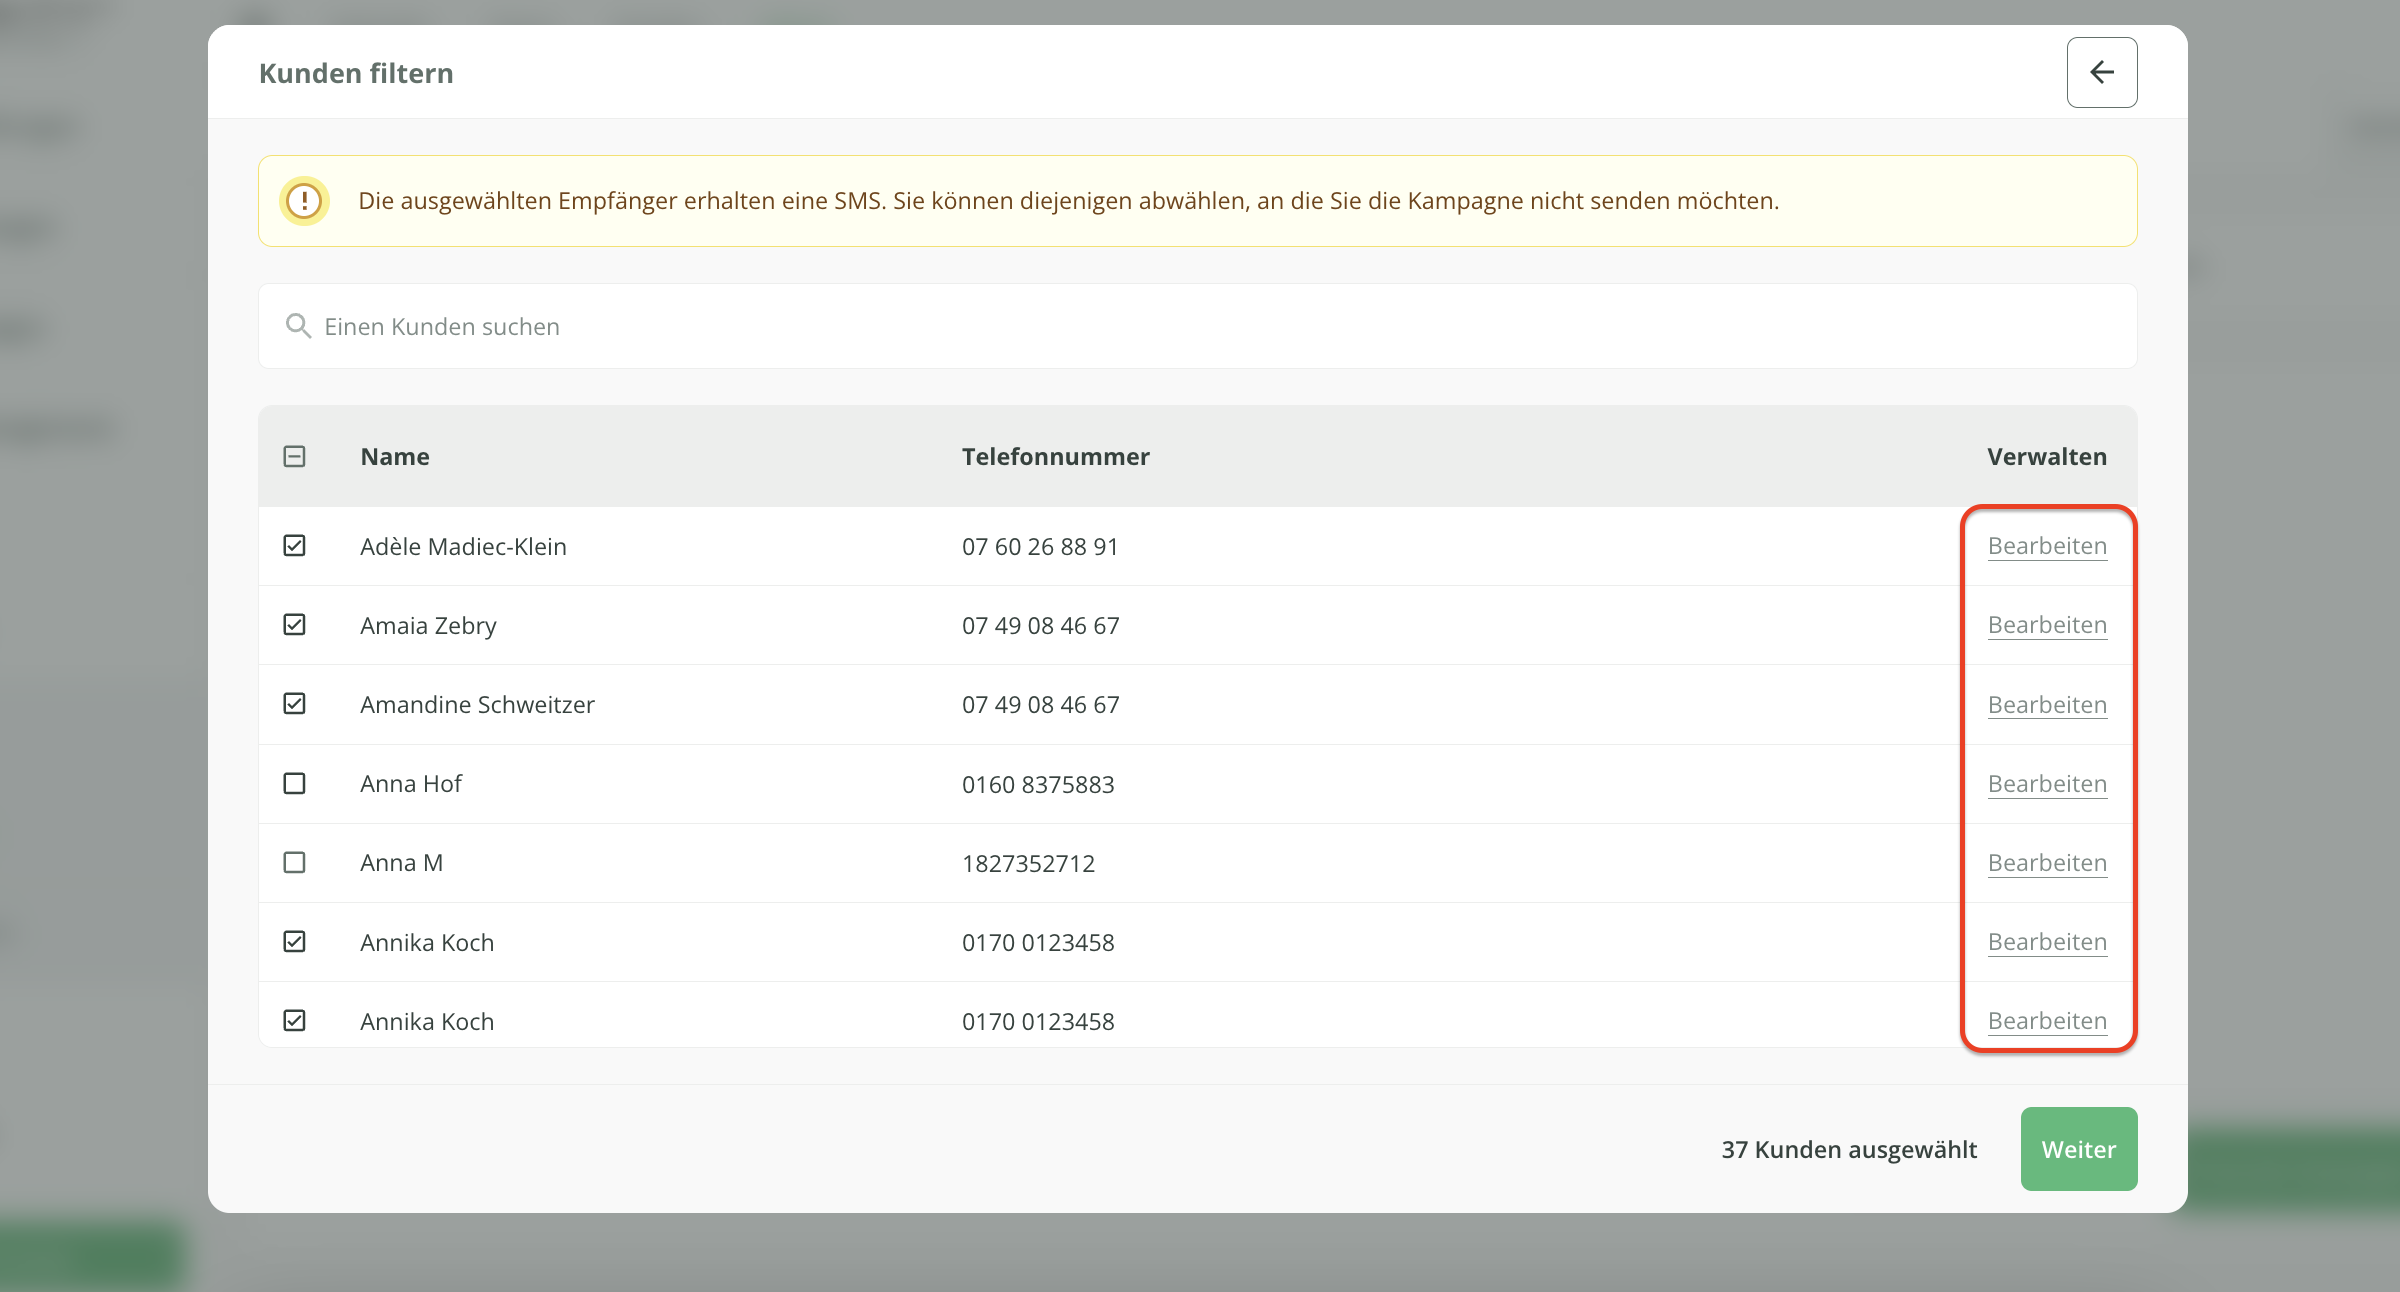Uncheck Adèle Madiec-Klein checkbox
The image size is (2400, 1292).
(294, 545)
